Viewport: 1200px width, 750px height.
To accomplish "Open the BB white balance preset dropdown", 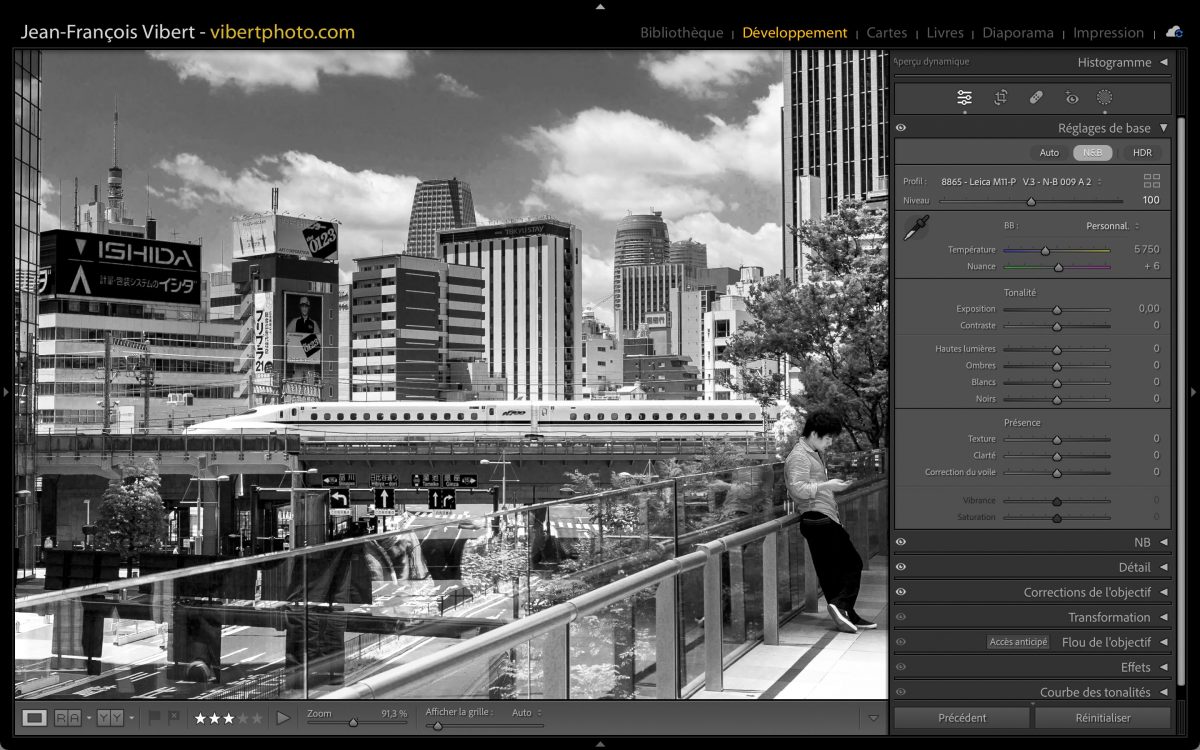I will (1112, 226).
